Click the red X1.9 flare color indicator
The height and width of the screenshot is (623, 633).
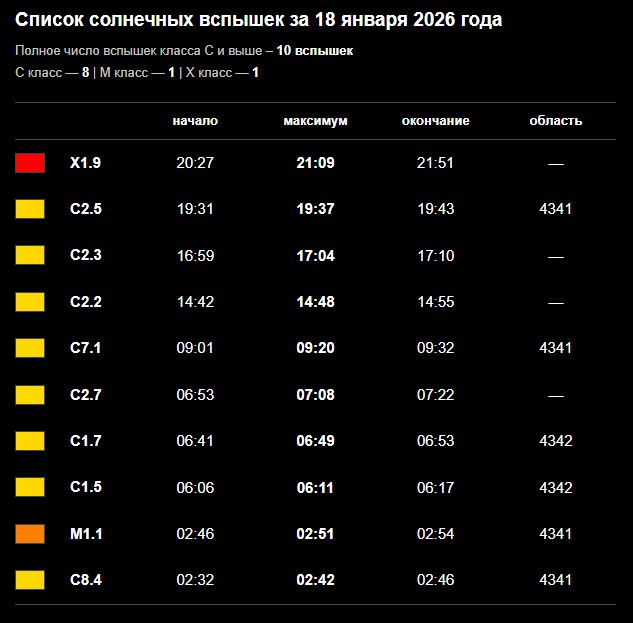tap(30, 163)
